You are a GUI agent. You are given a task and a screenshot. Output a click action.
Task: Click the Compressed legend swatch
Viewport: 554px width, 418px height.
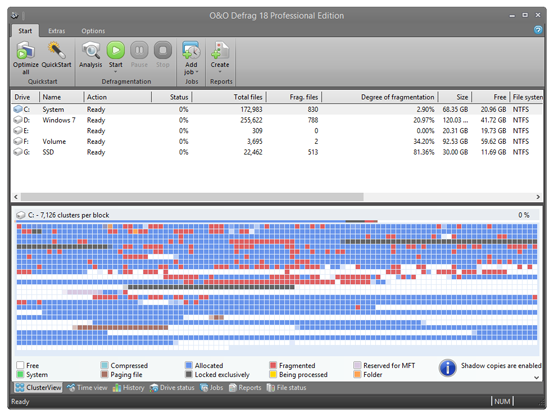[x=104, y=365]
